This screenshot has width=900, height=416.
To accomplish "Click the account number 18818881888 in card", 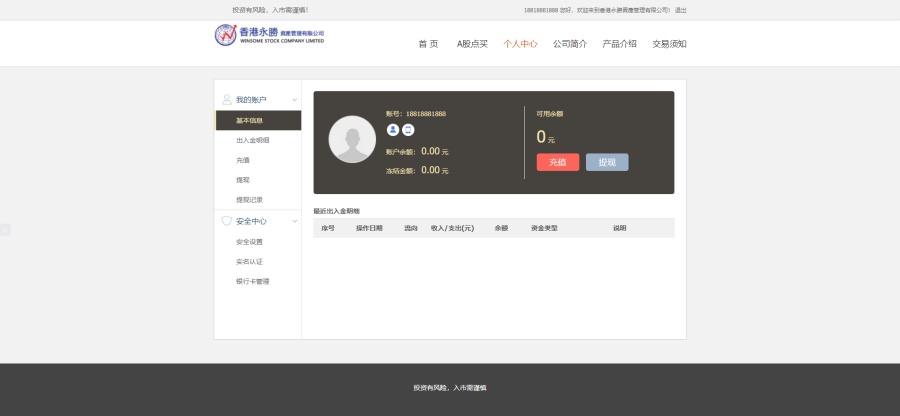I will tap(426, 114).
